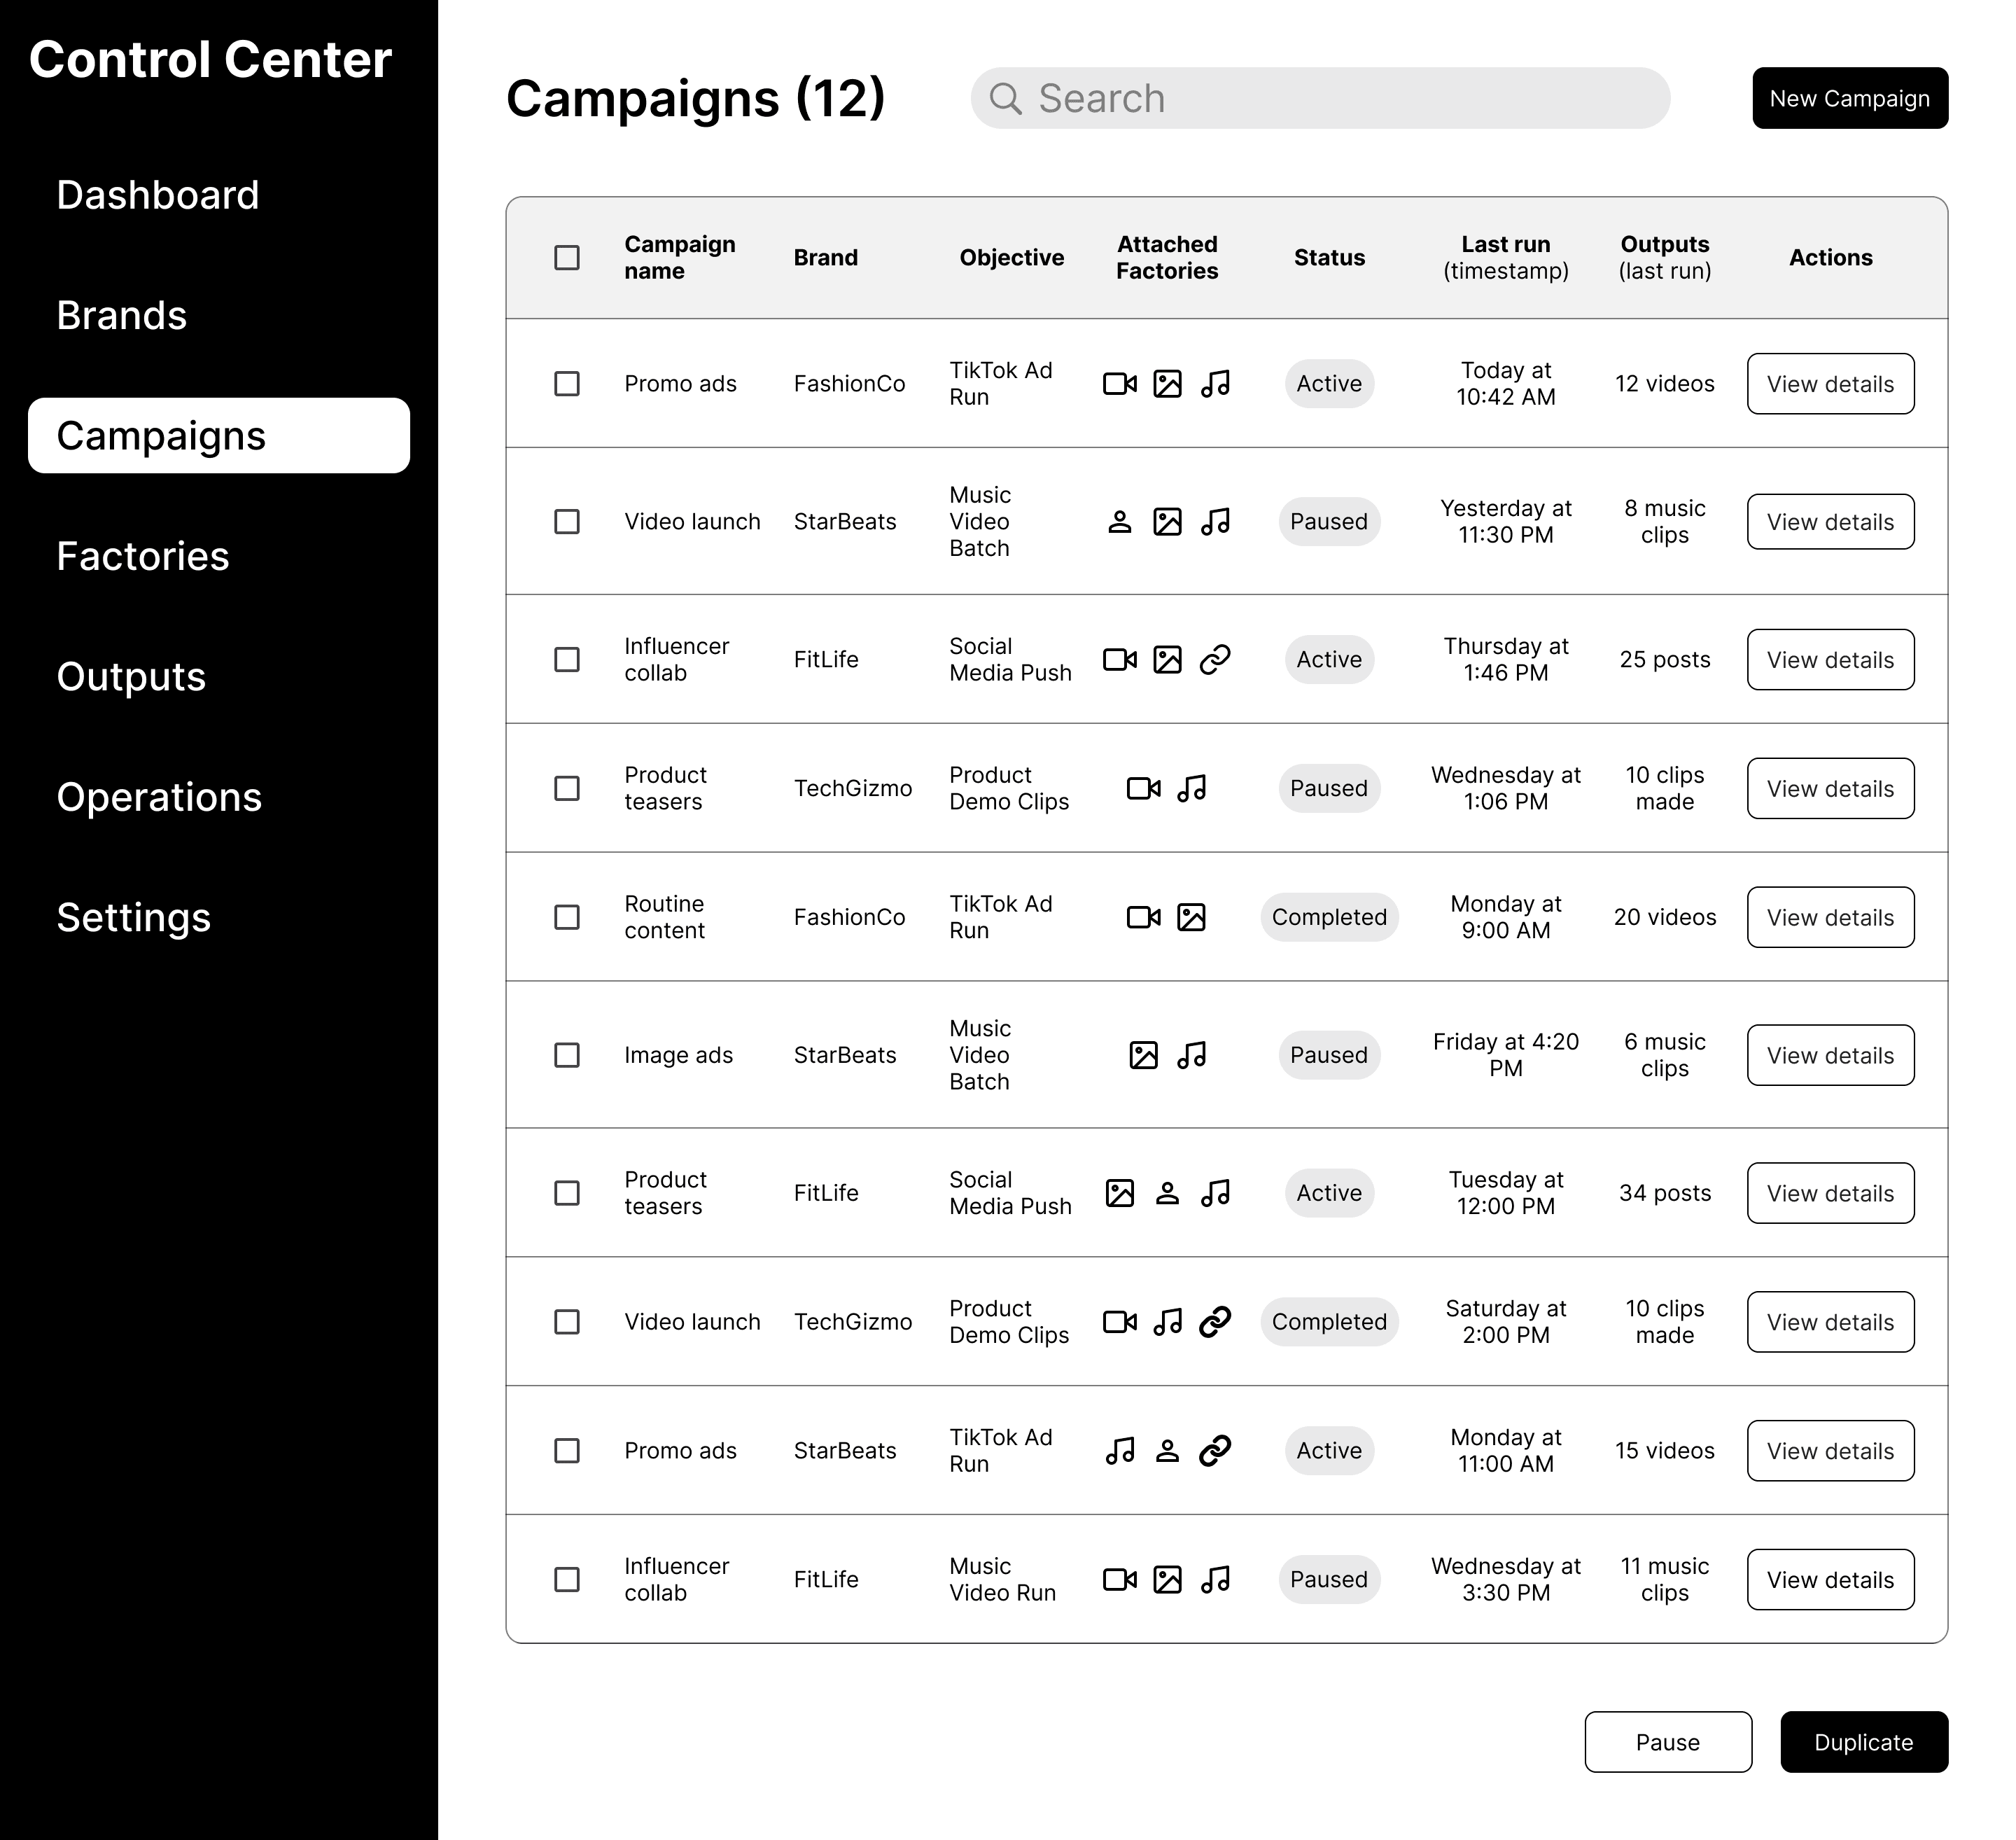The height and width of the screenshot is (1840, 2016).
Task: Click the New Campaign button
Action: 1849,98
